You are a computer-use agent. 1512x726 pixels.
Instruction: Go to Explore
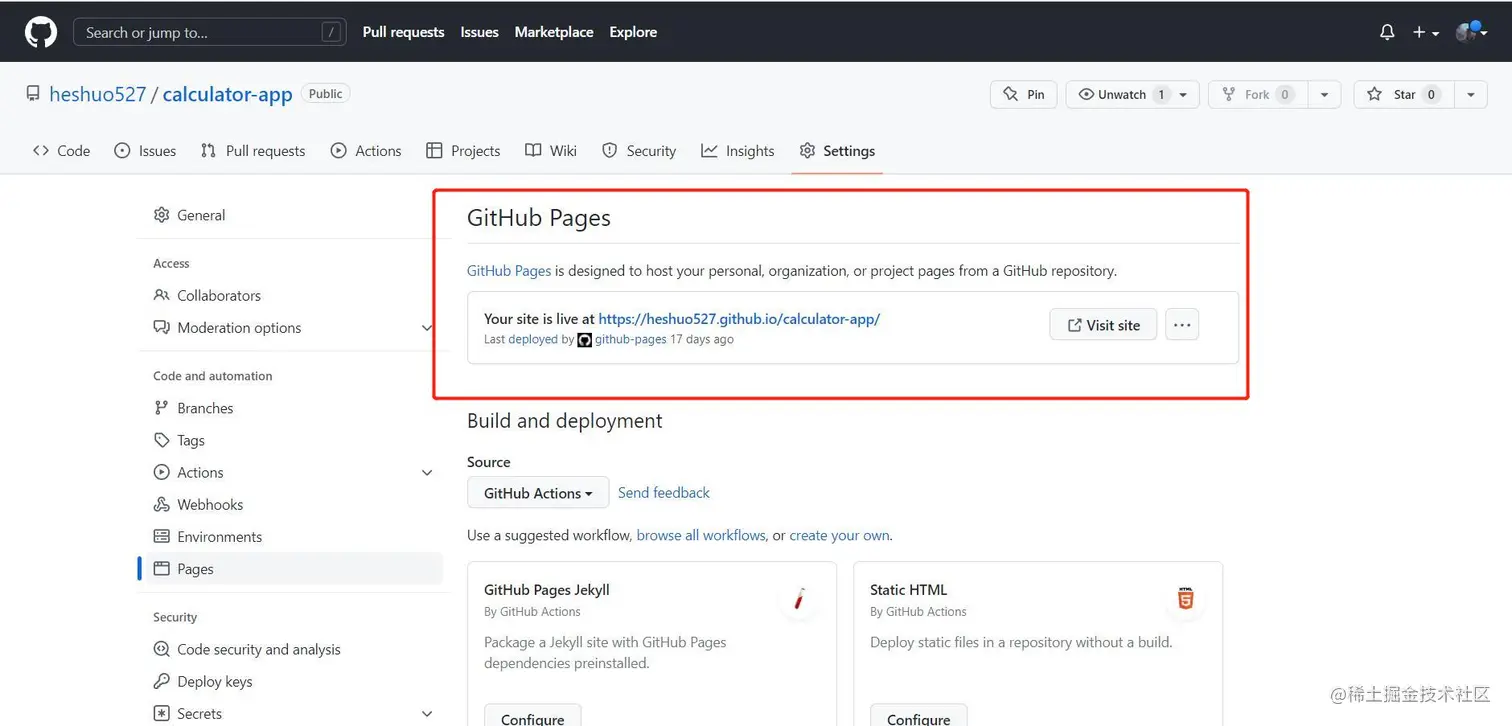(x=633, y=32)
